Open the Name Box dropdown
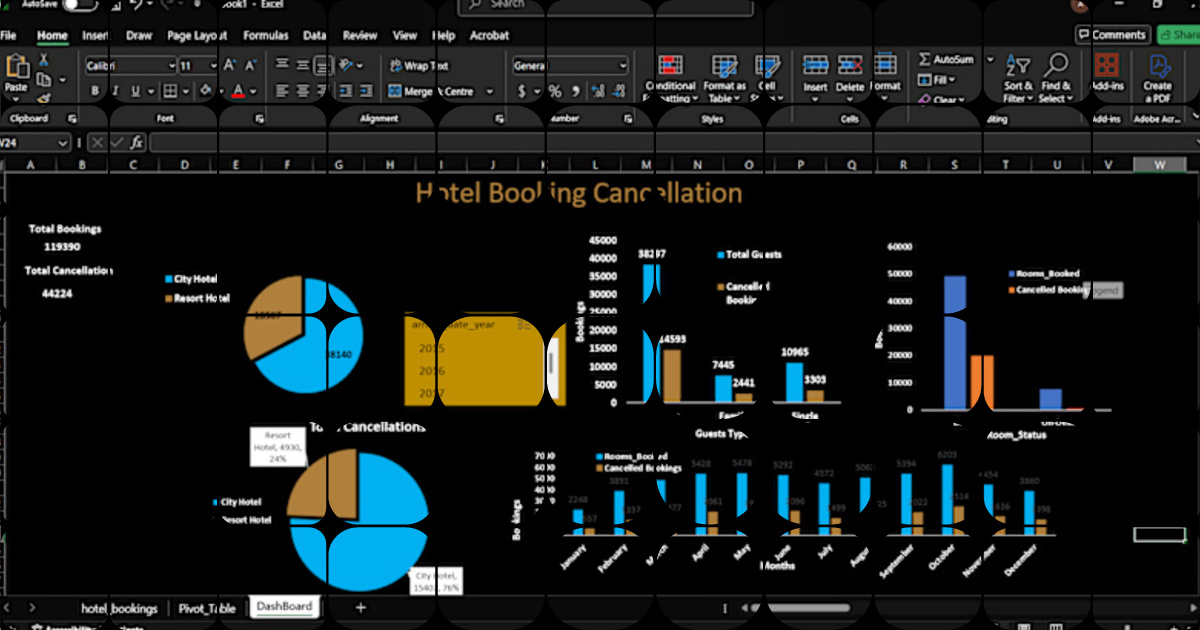Screen dimensions: 1200x630 coord(62,143)
